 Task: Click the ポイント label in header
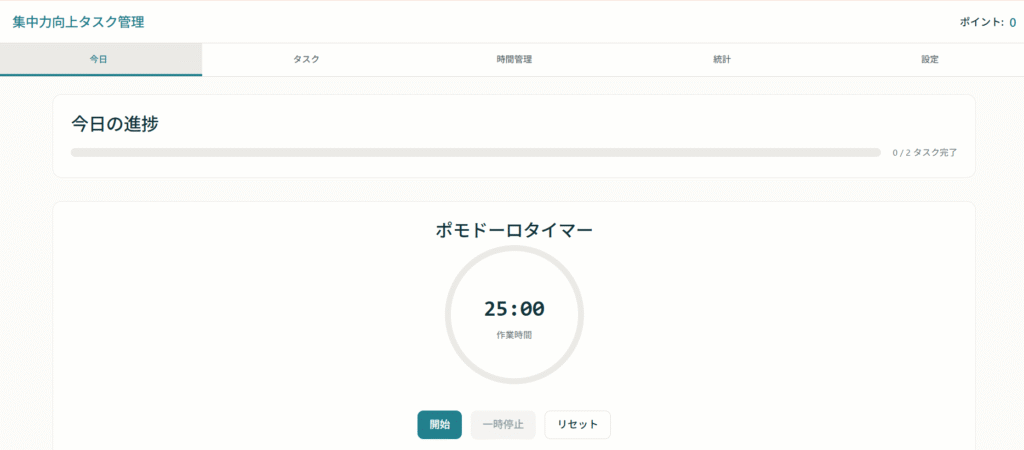tap(980, 22)
